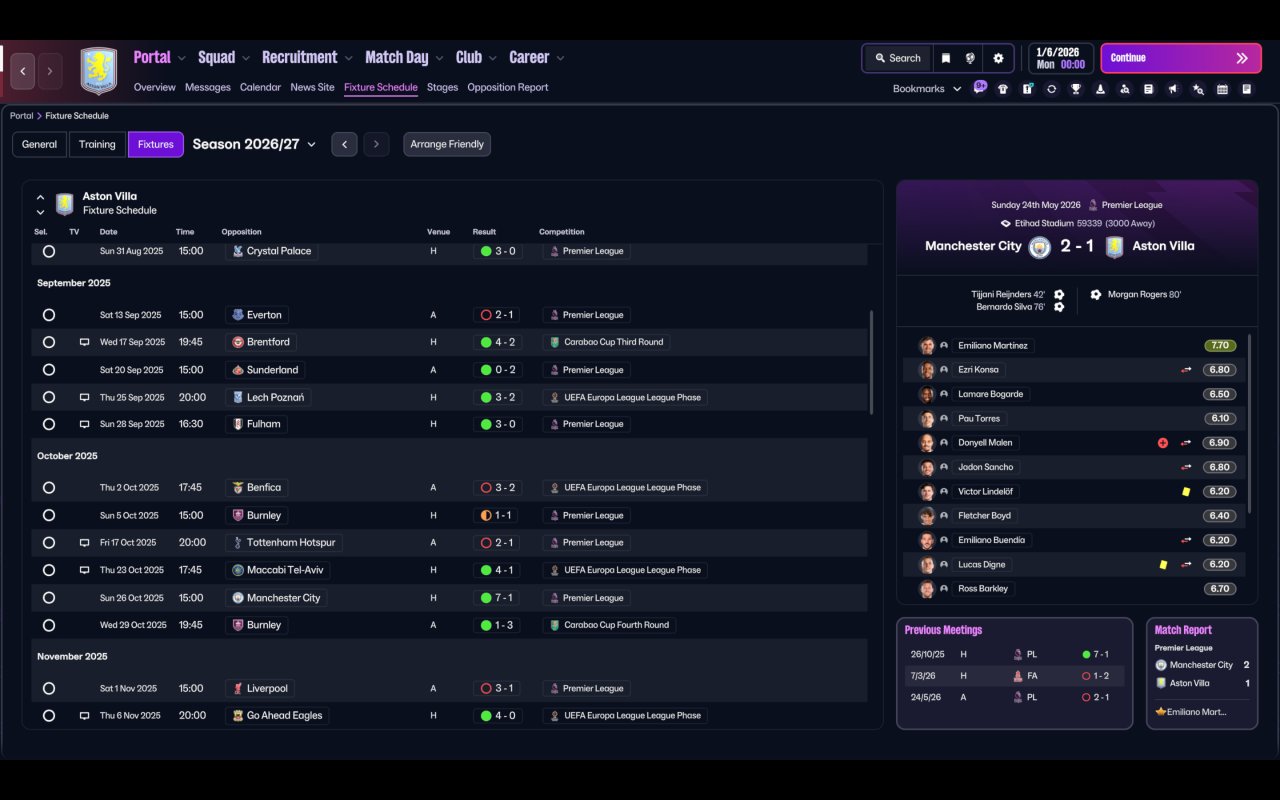The image size is (1280, 800).
Task: Open the settings gear in the top bar
Action: click(998, 58)
